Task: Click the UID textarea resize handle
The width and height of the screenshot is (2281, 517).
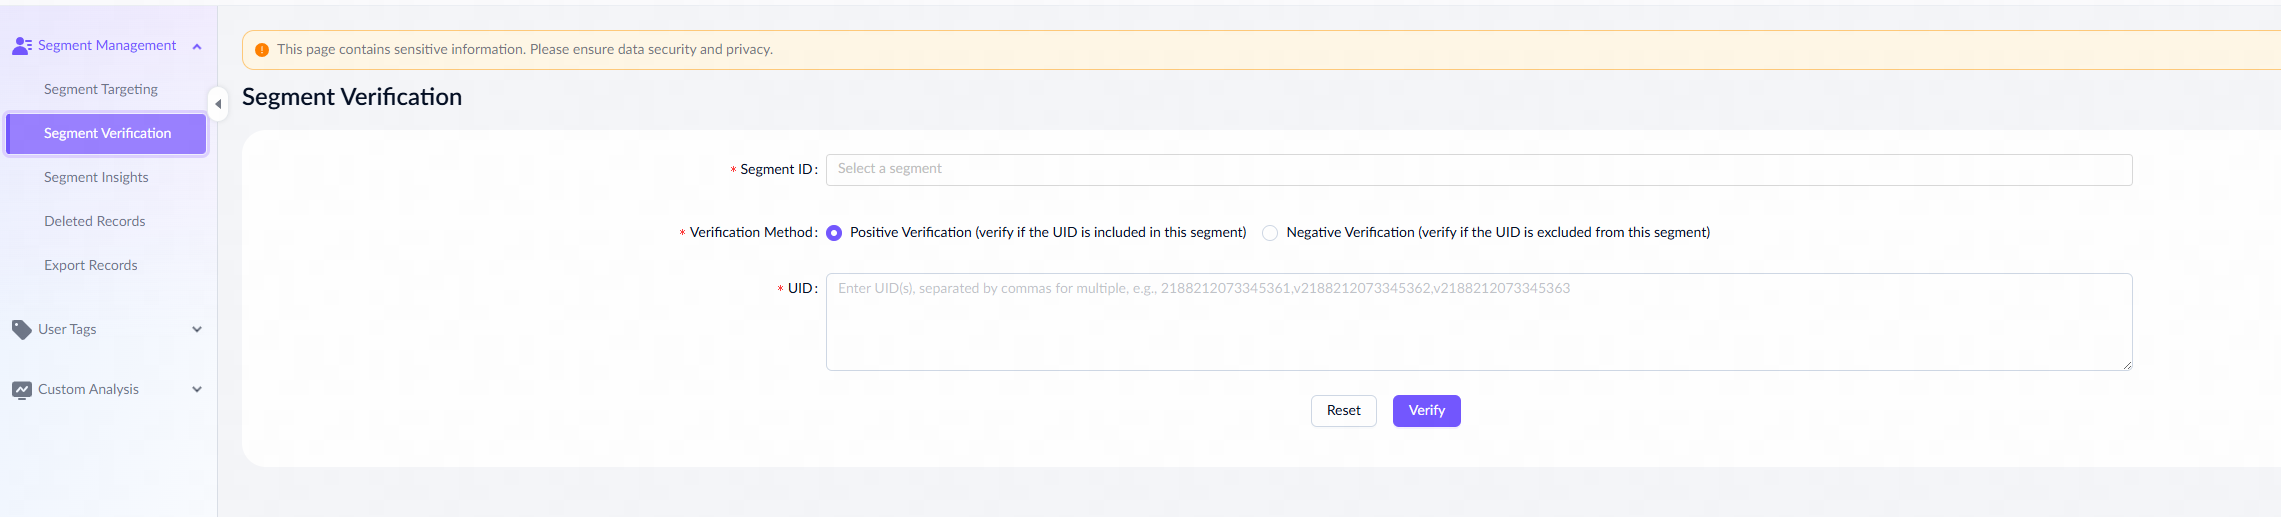Action: pos(2127,365)
